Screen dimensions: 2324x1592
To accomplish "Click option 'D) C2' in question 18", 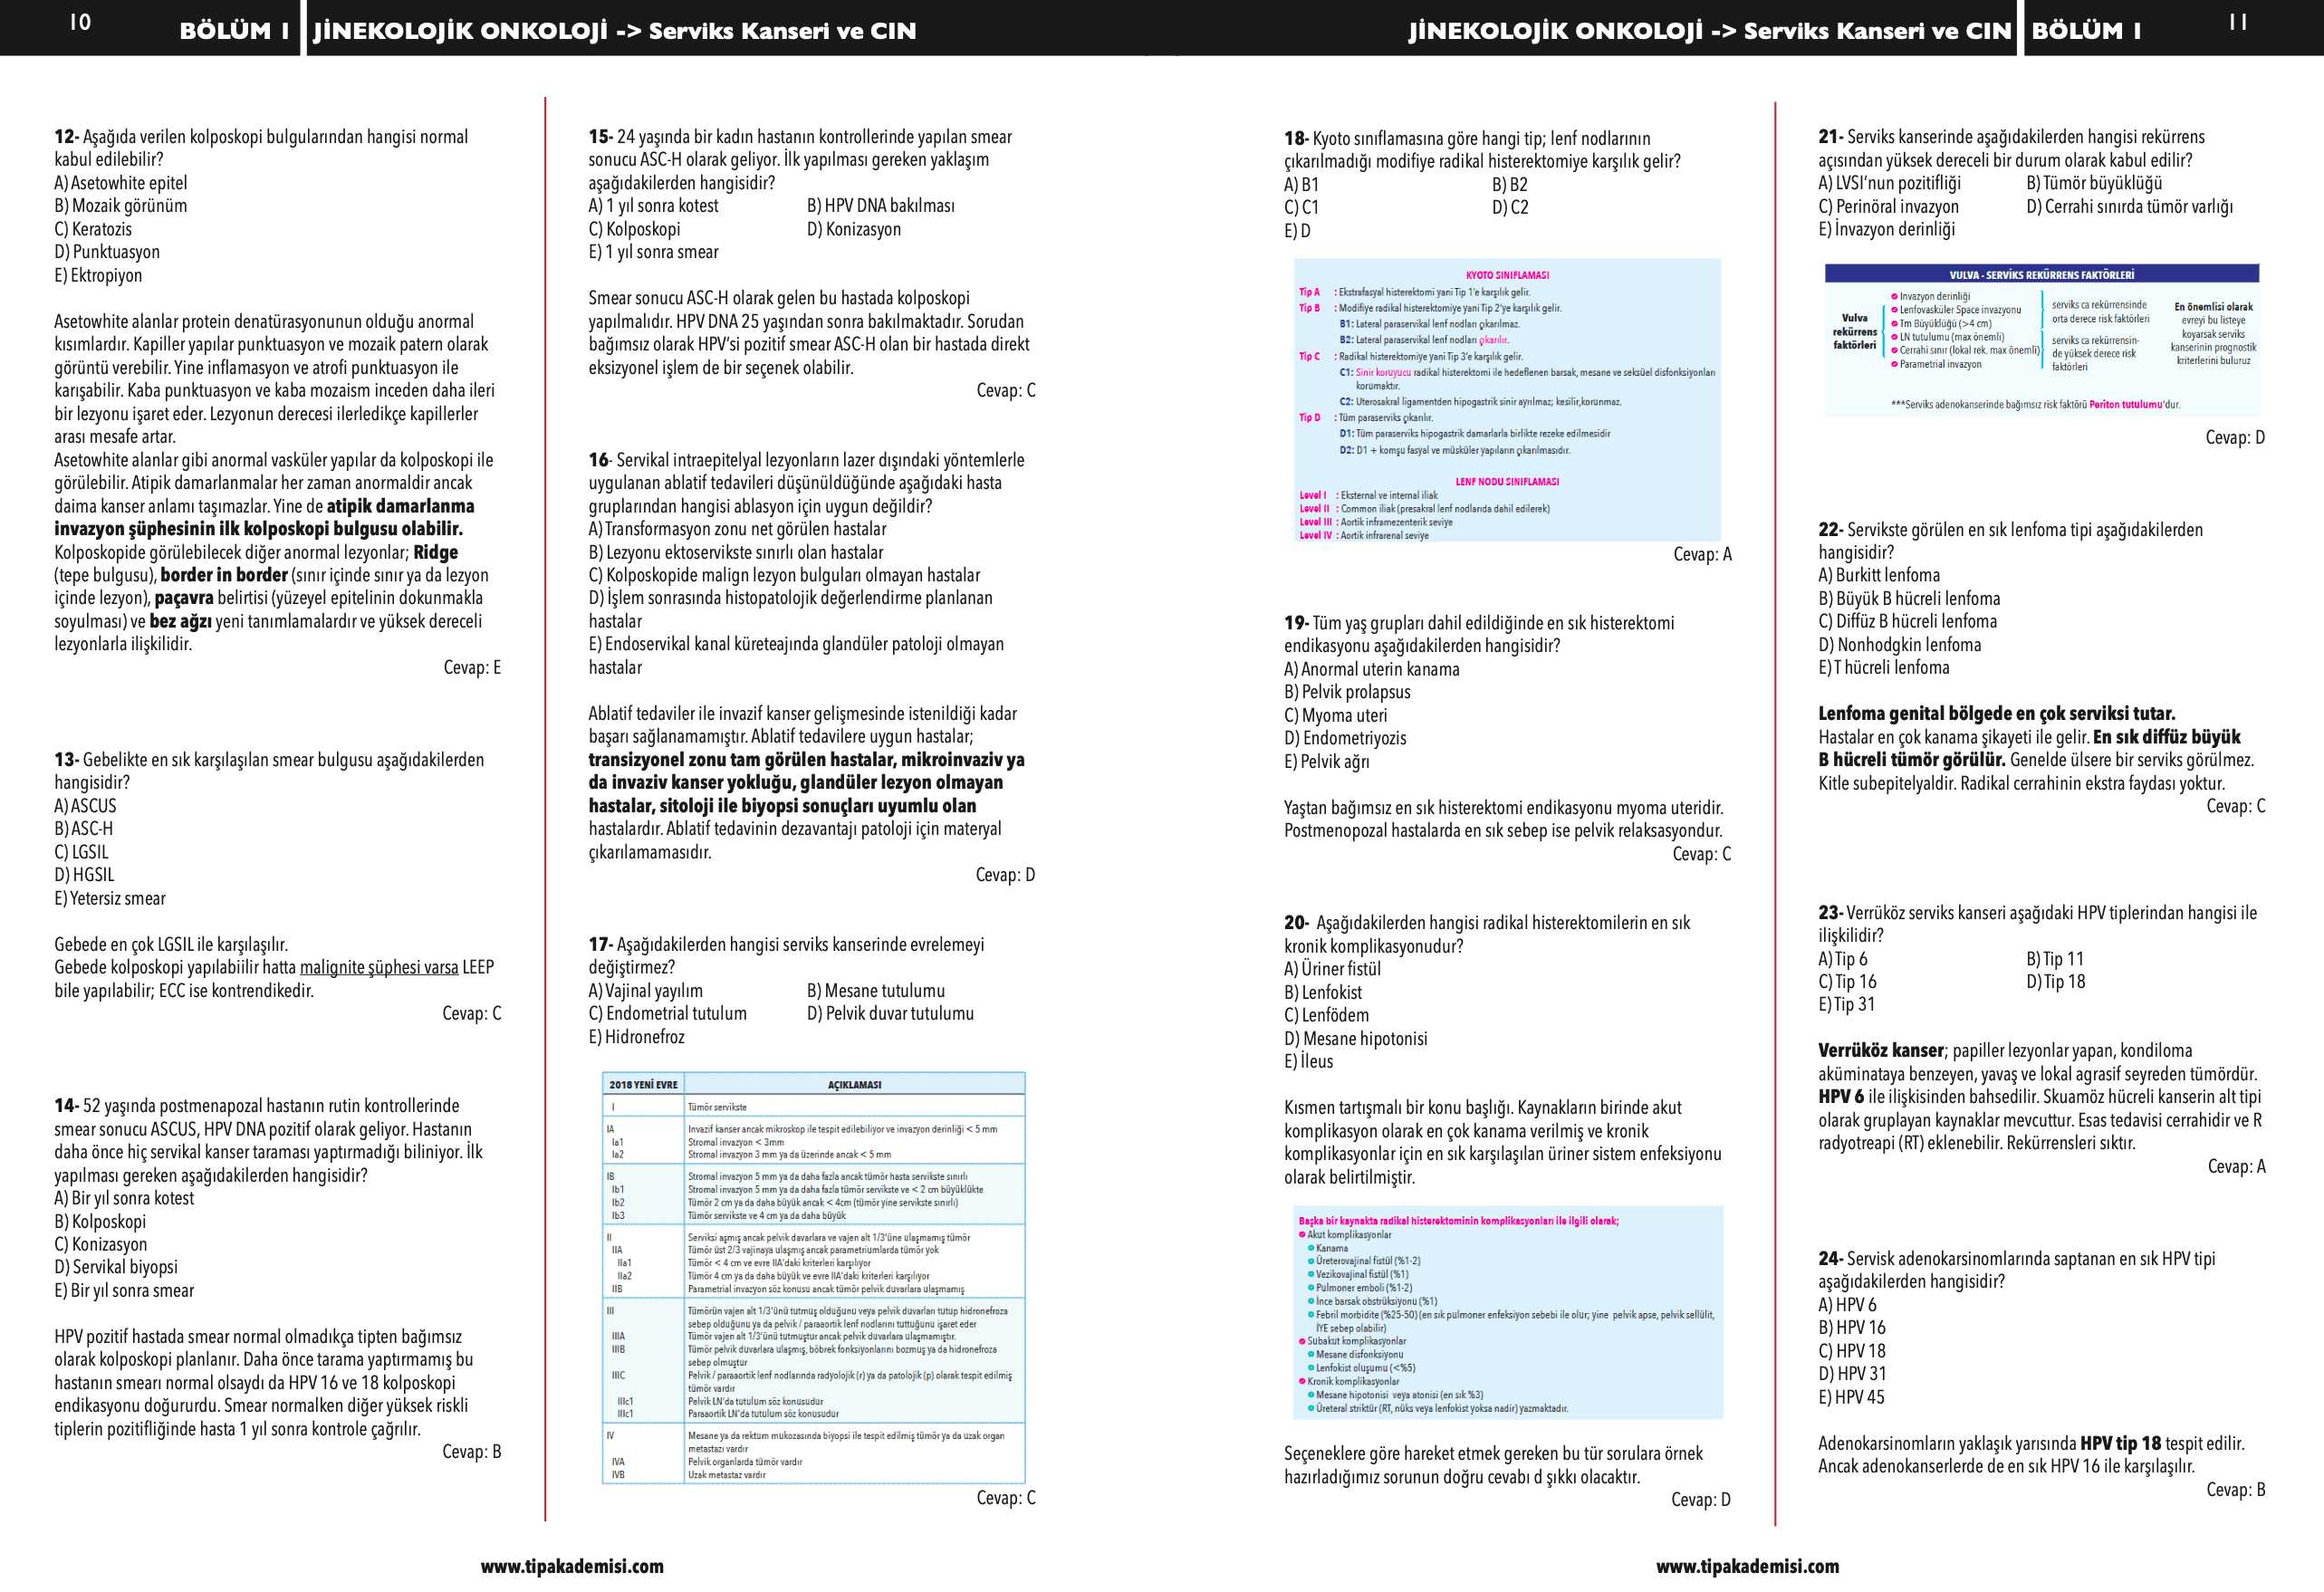I will pos(1510,208).
